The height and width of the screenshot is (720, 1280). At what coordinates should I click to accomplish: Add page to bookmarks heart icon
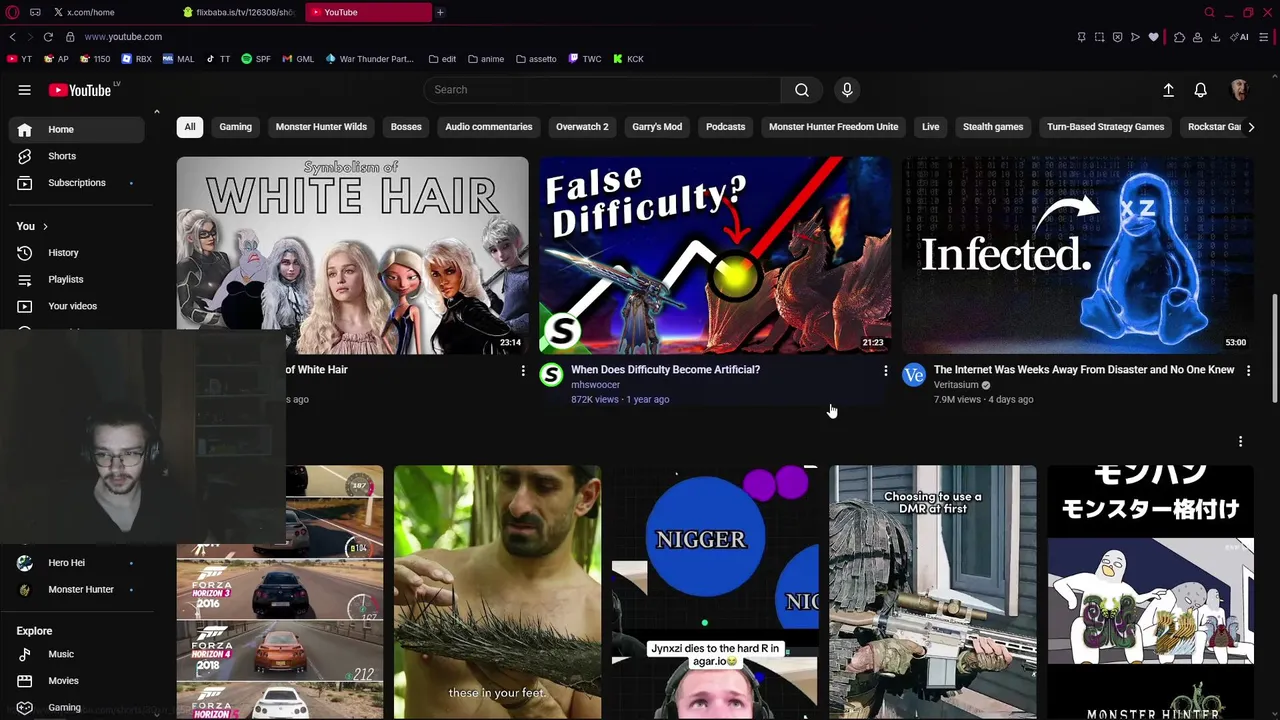point(1153,37)
